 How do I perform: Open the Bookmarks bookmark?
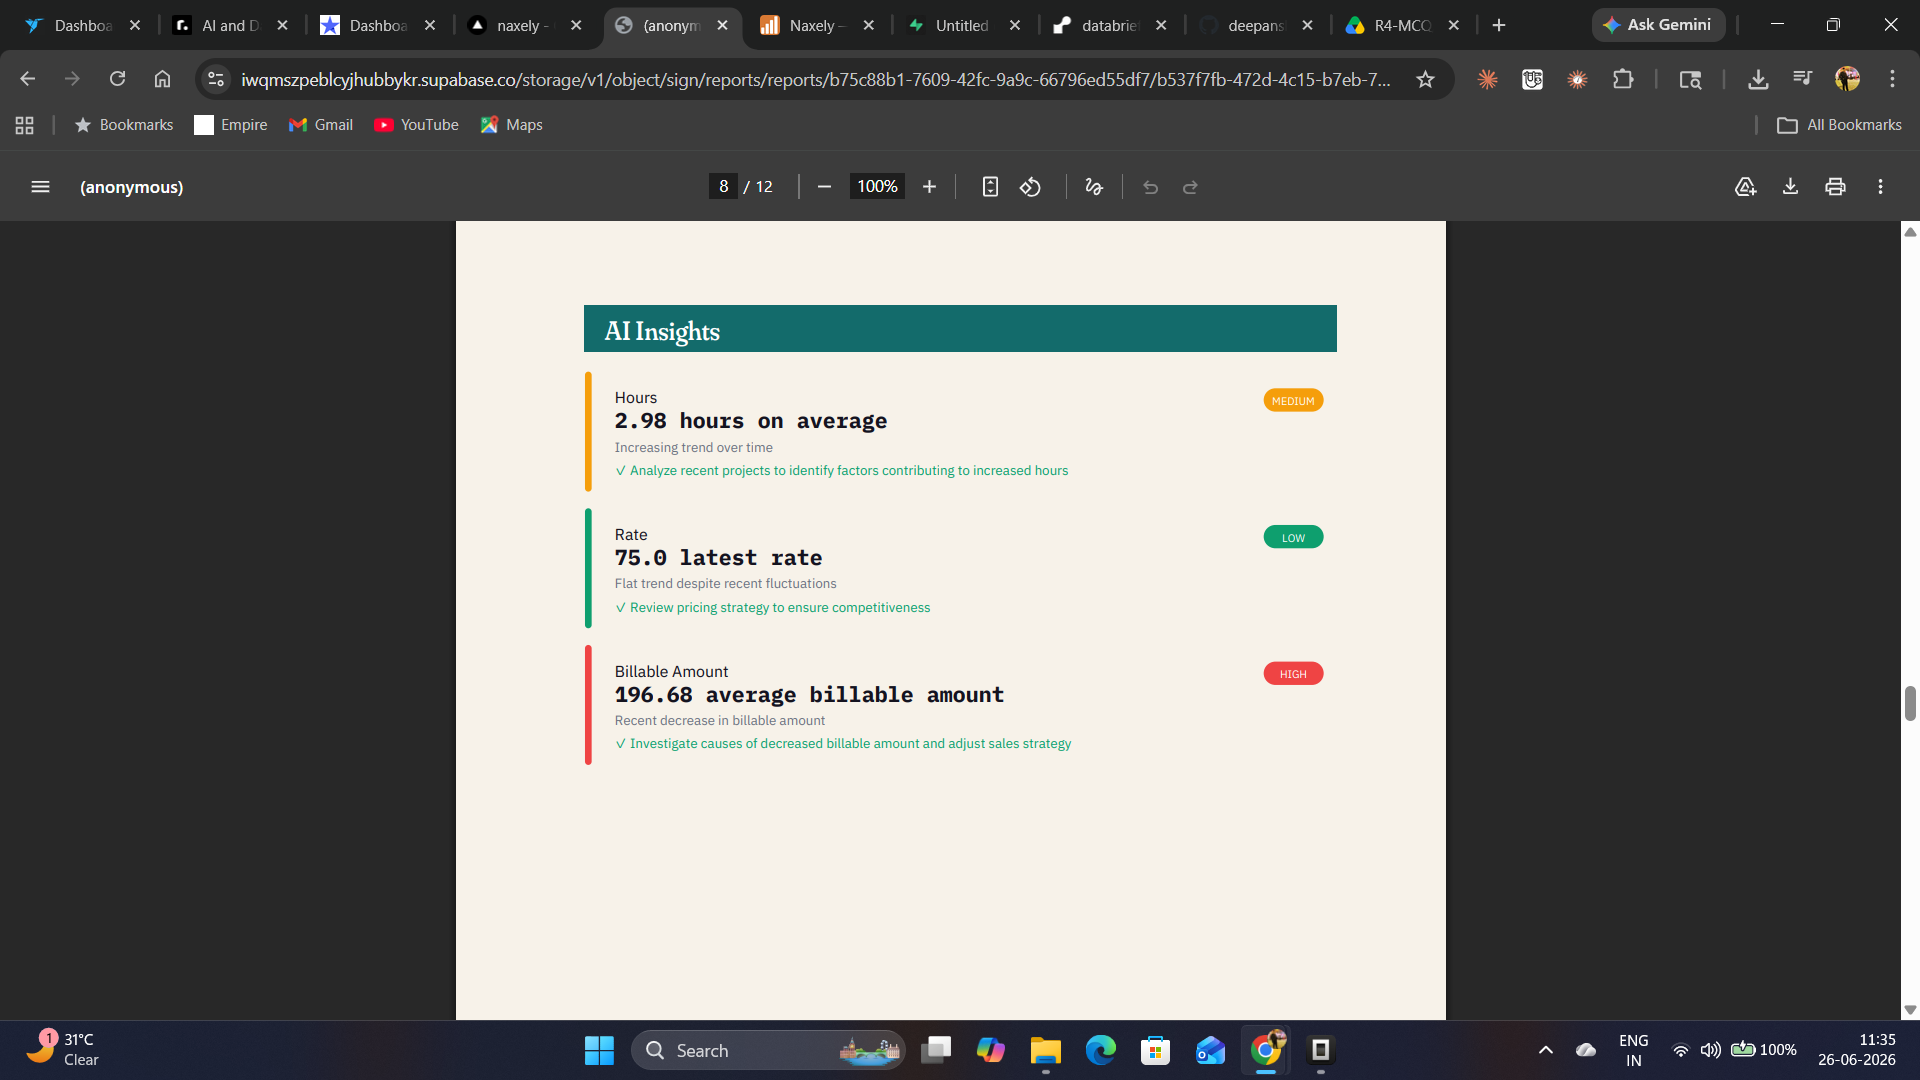(124, 125)
